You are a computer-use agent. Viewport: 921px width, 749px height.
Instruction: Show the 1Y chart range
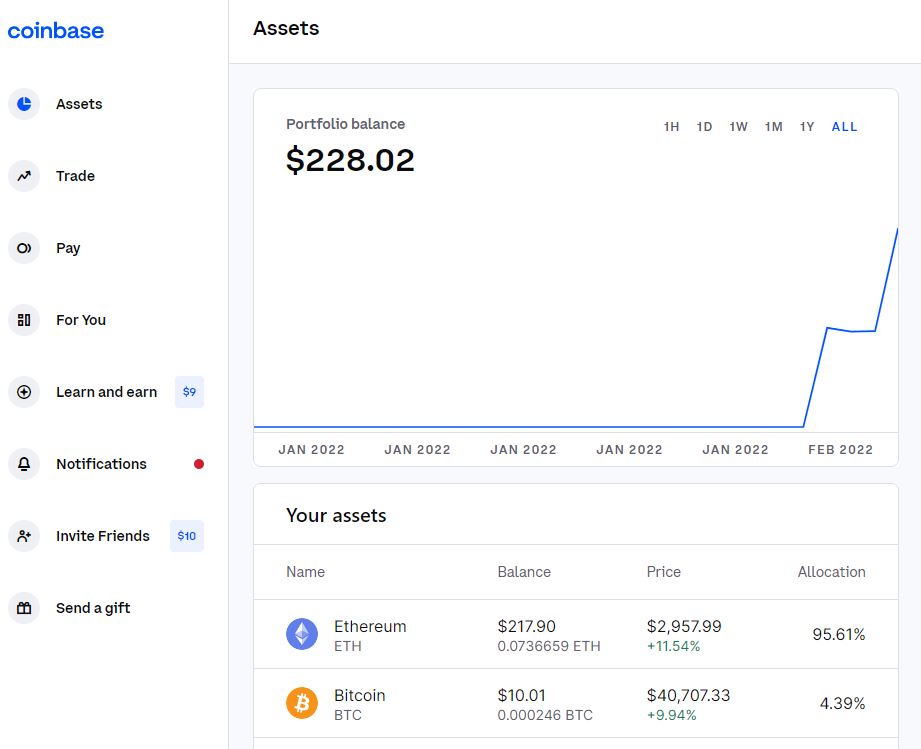(x=807, y=127)
